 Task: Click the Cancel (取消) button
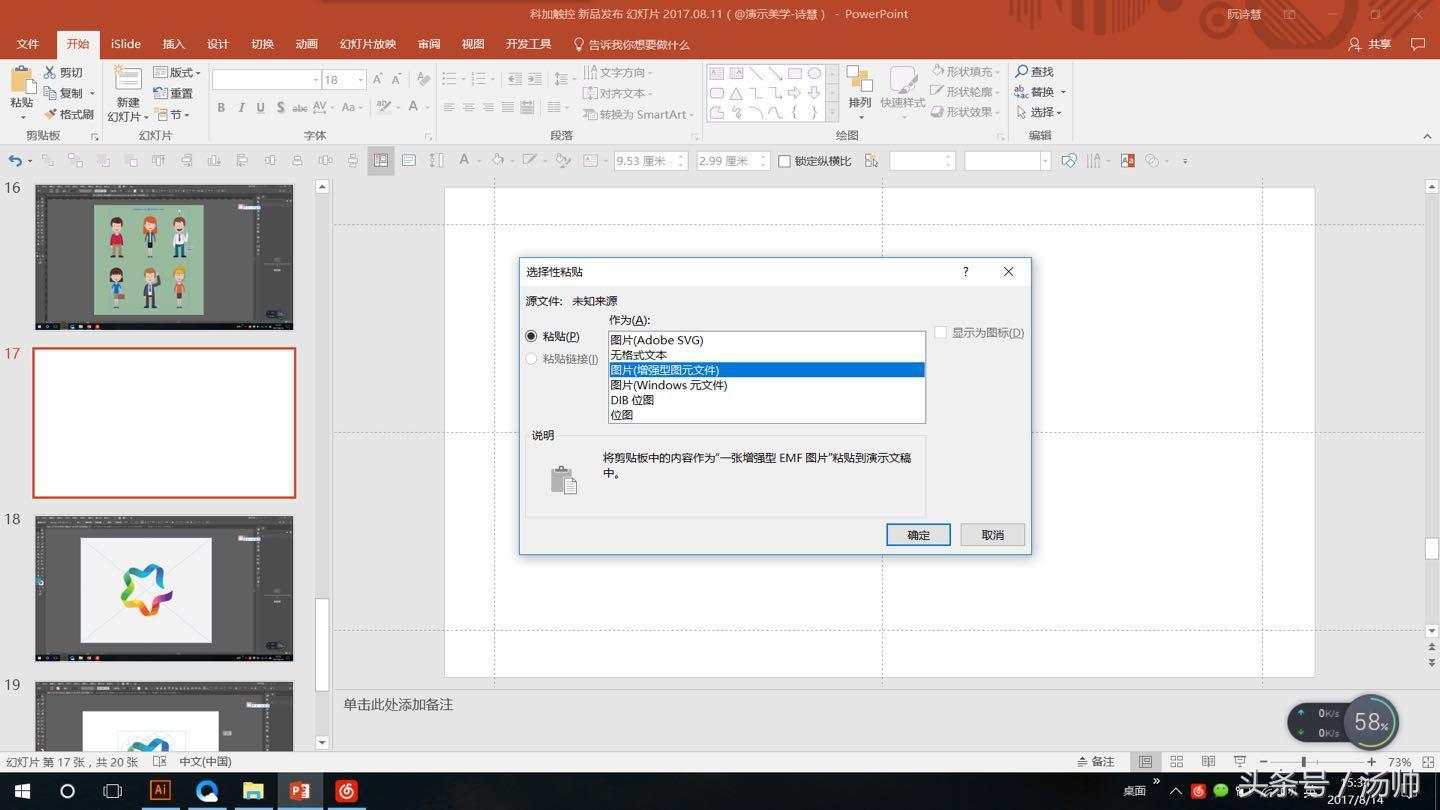(992, 535)
